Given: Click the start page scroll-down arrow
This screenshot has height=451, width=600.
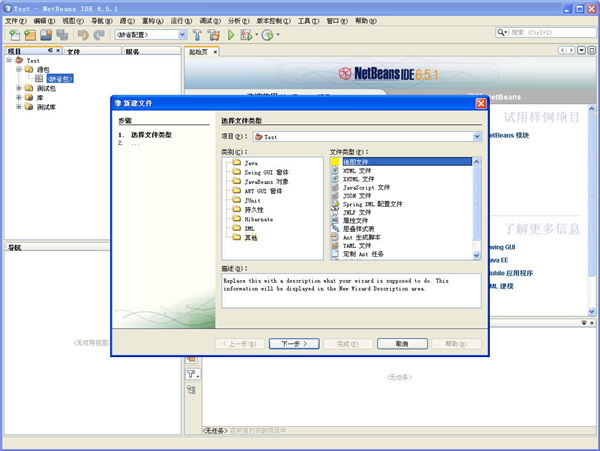Looking at the screenshot, I should [592, 311].
